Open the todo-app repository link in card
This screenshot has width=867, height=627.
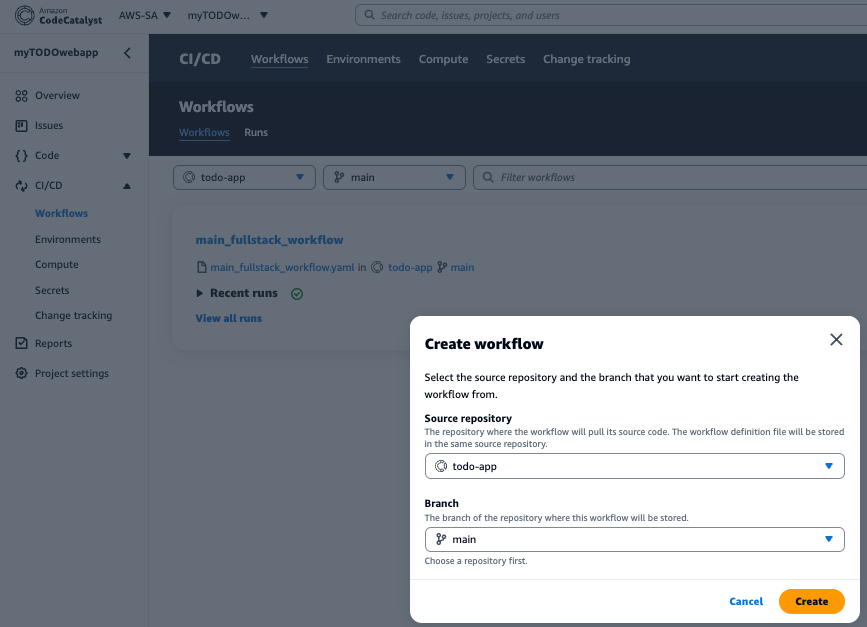click(410, 268)
